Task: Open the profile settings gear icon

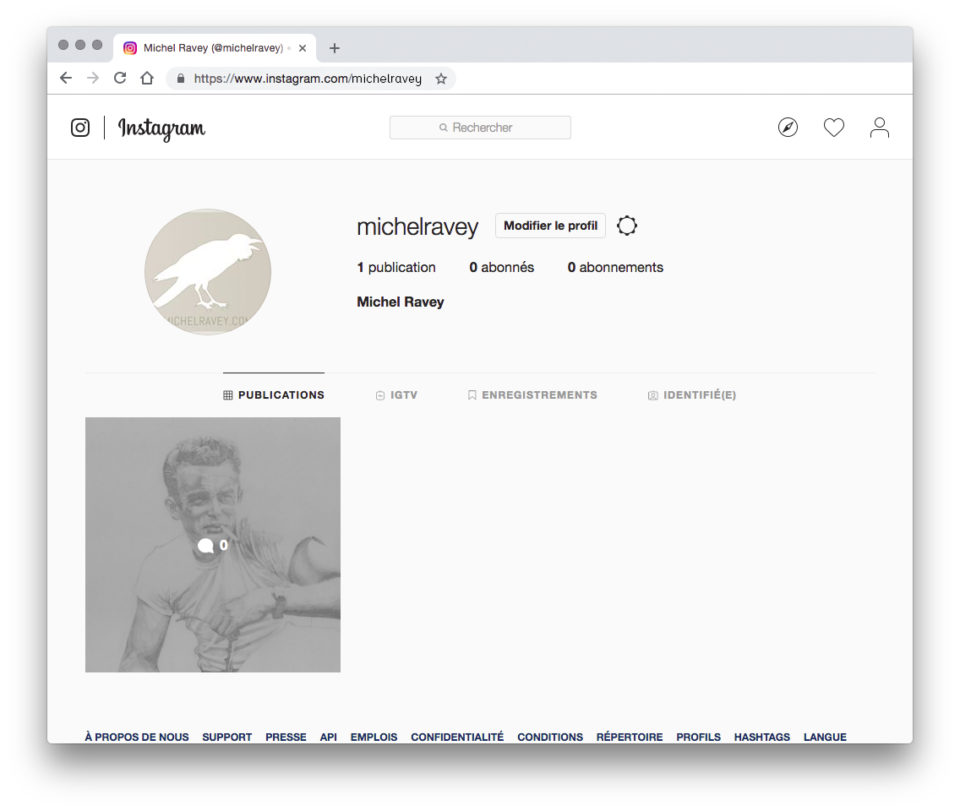Action: click(x=627, y=226)
